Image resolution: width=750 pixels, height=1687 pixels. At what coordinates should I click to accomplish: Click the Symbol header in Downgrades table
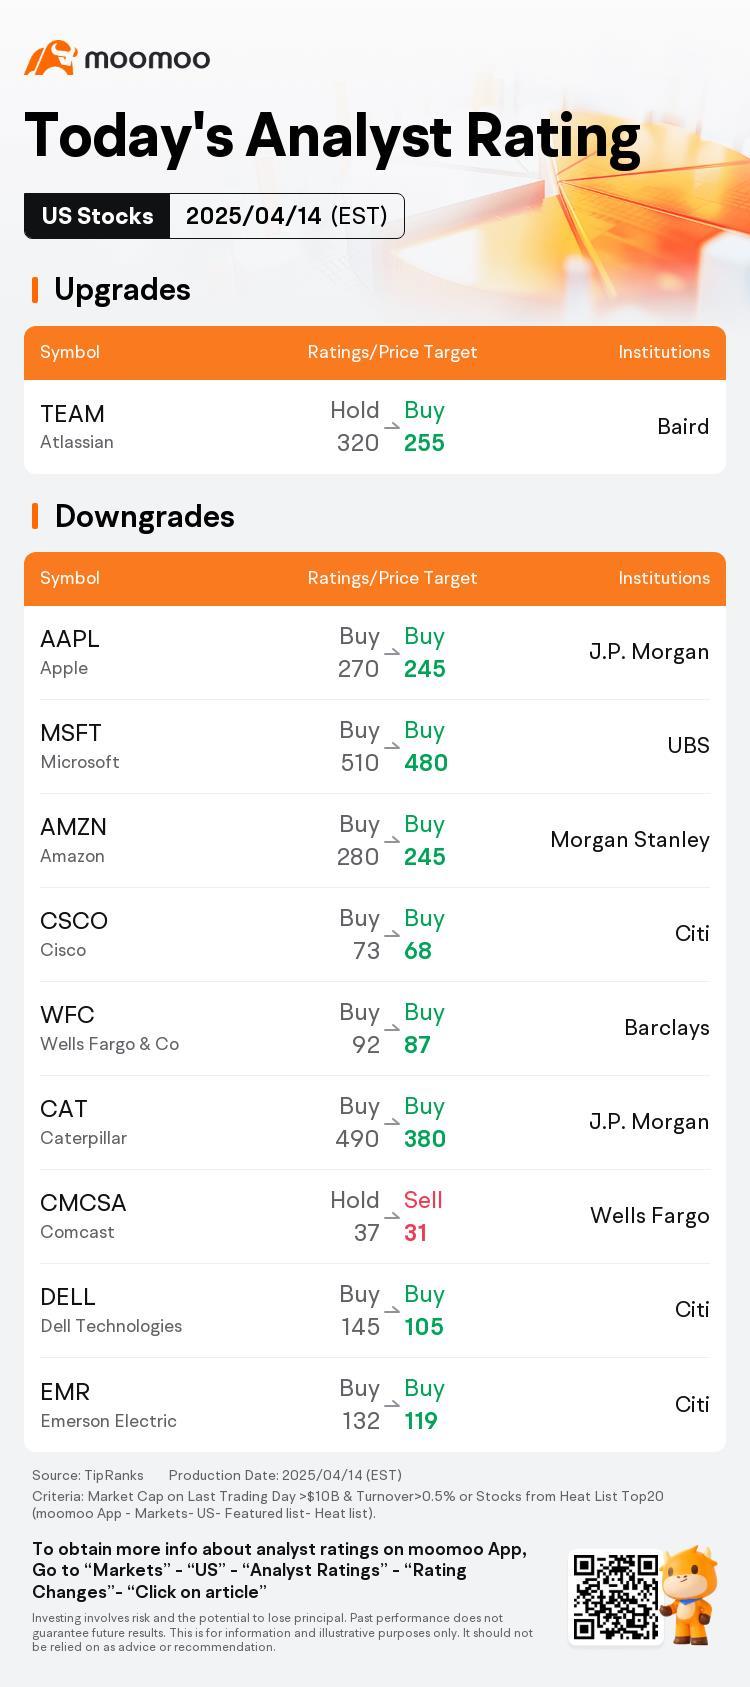click(x=70, y=578)
